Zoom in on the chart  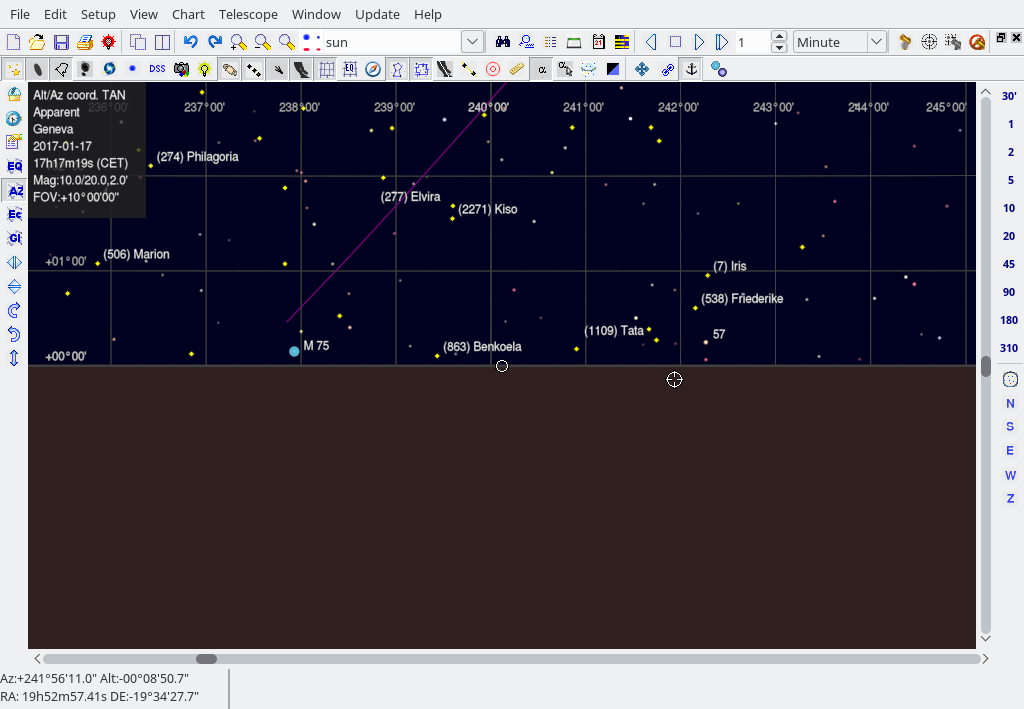(238, 42)
